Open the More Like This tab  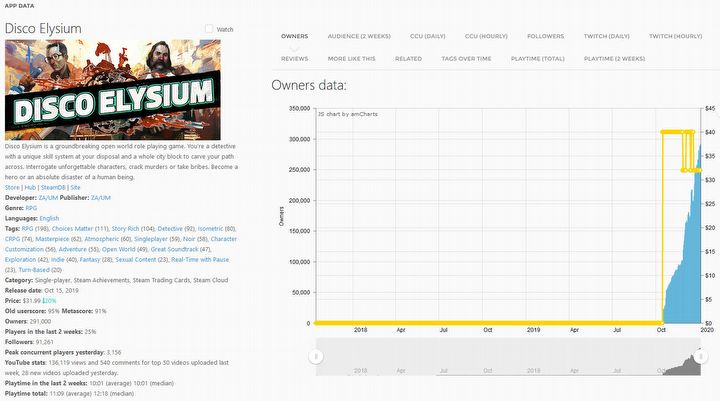[352, 58]
